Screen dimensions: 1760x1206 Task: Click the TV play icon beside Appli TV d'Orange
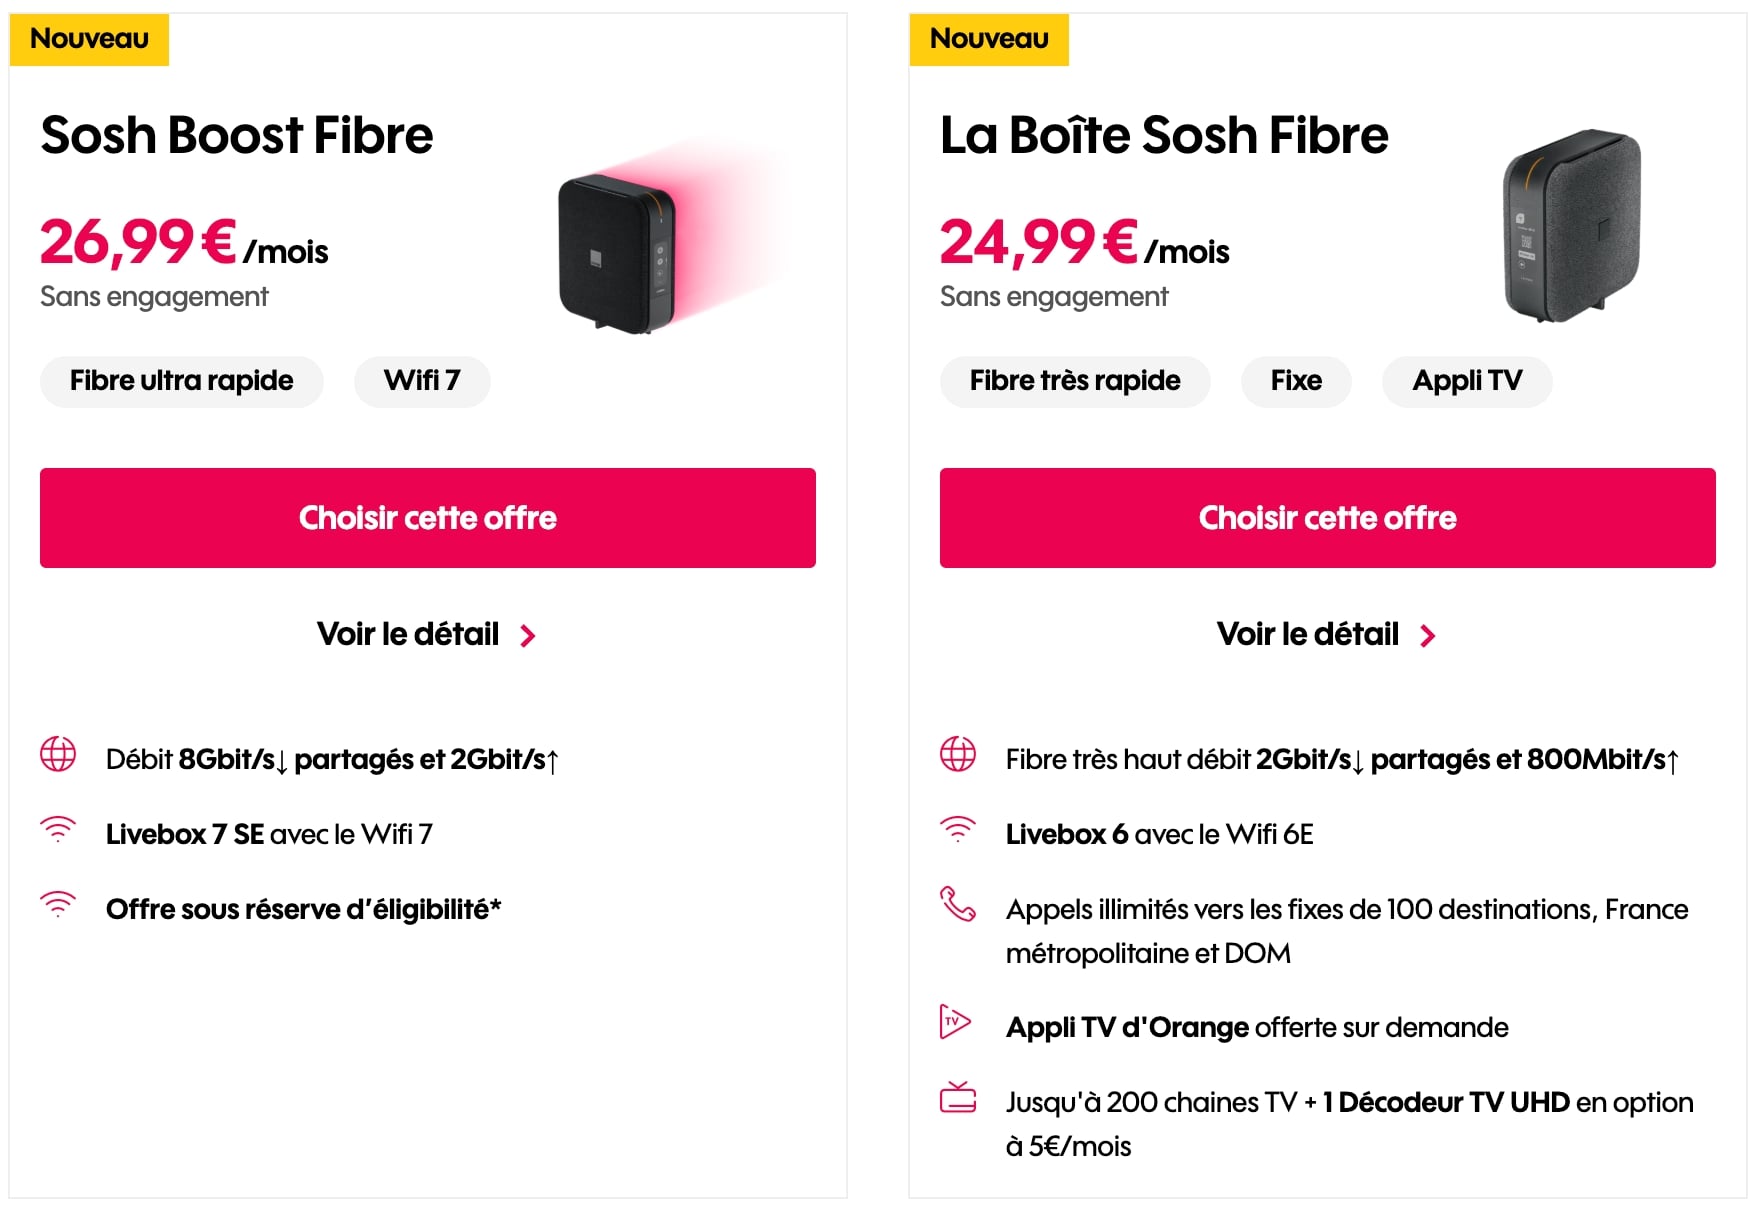958,1023
